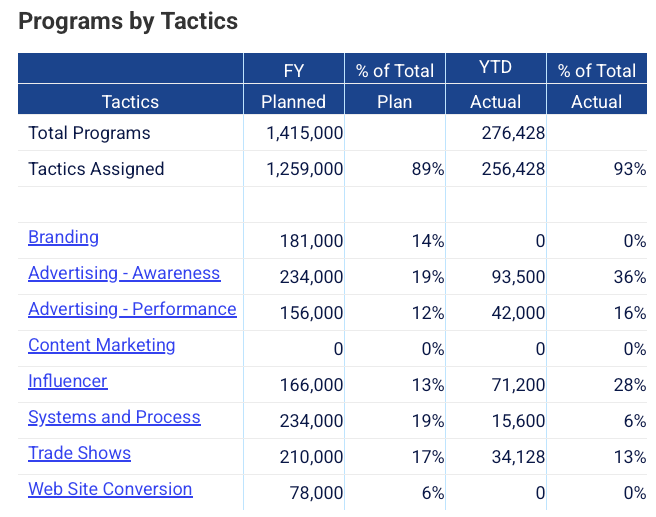Click the Programs by Tactics title
656x517 pixels.
click(x=128, y=21)
